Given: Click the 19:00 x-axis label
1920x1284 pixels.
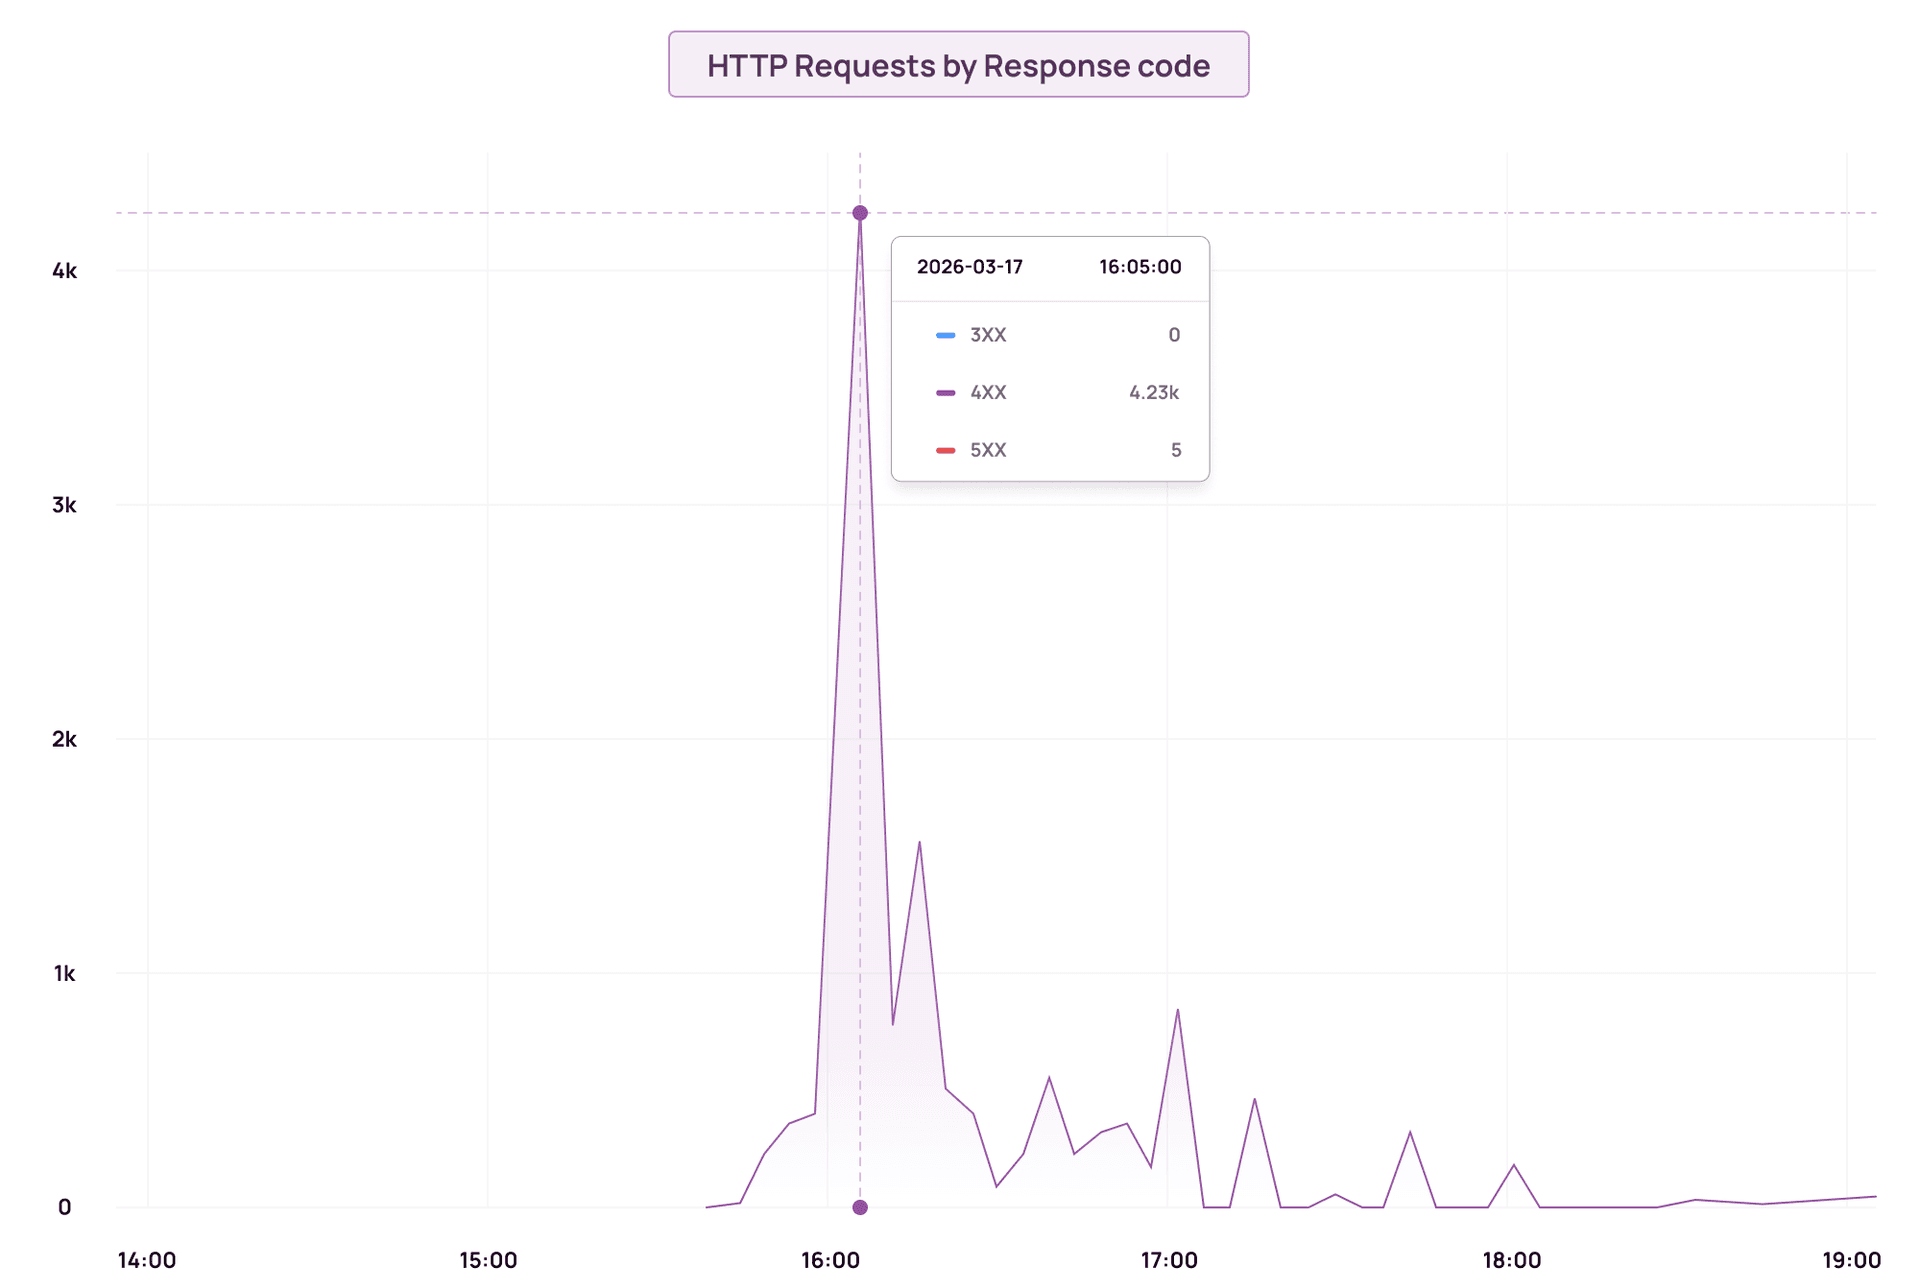Looking at the screenshot, I should (1851, 1260).
